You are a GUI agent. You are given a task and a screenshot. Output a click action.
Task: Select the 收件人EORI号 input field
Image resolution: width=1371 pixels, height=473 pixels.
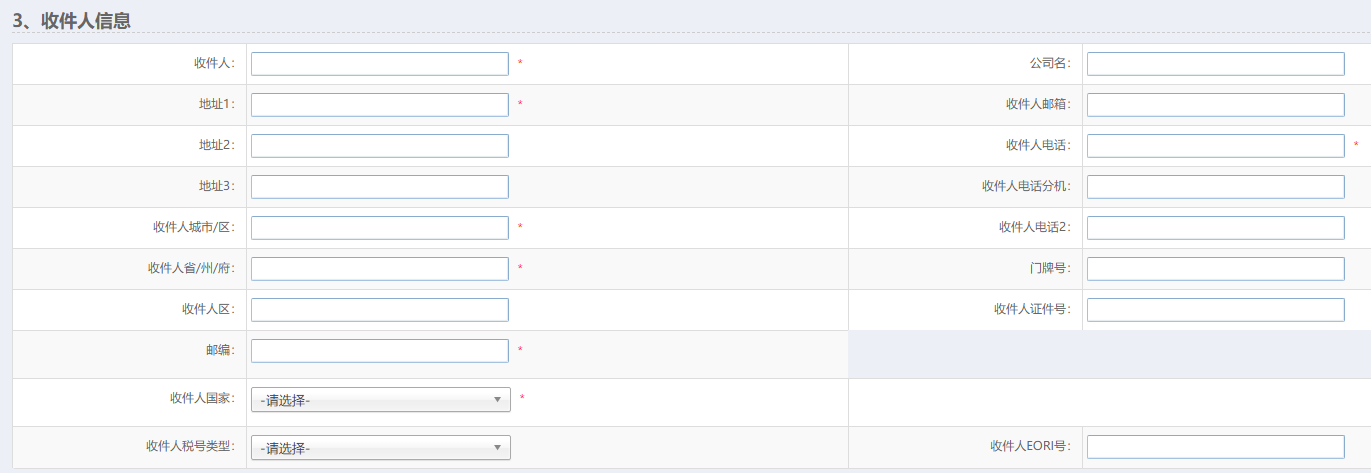click(x=1215, y=447)
